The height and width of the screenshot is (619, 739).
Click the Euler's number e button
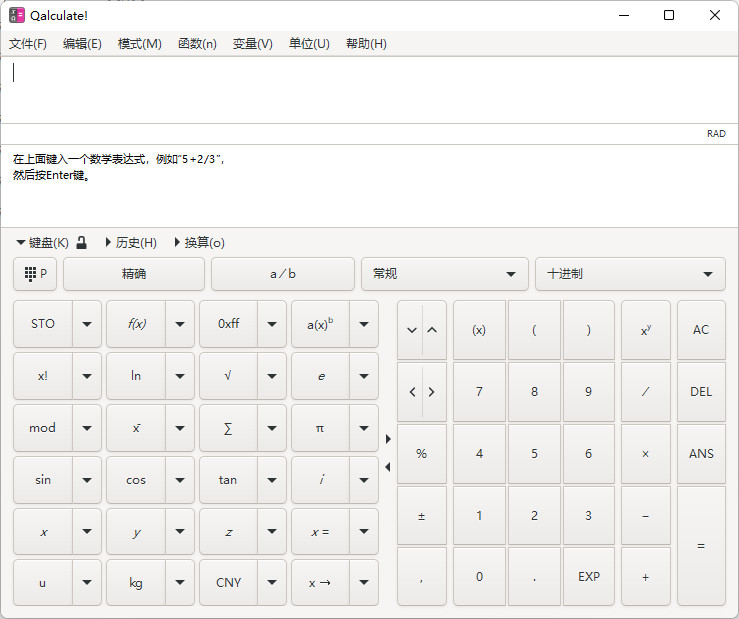(320, 376)
